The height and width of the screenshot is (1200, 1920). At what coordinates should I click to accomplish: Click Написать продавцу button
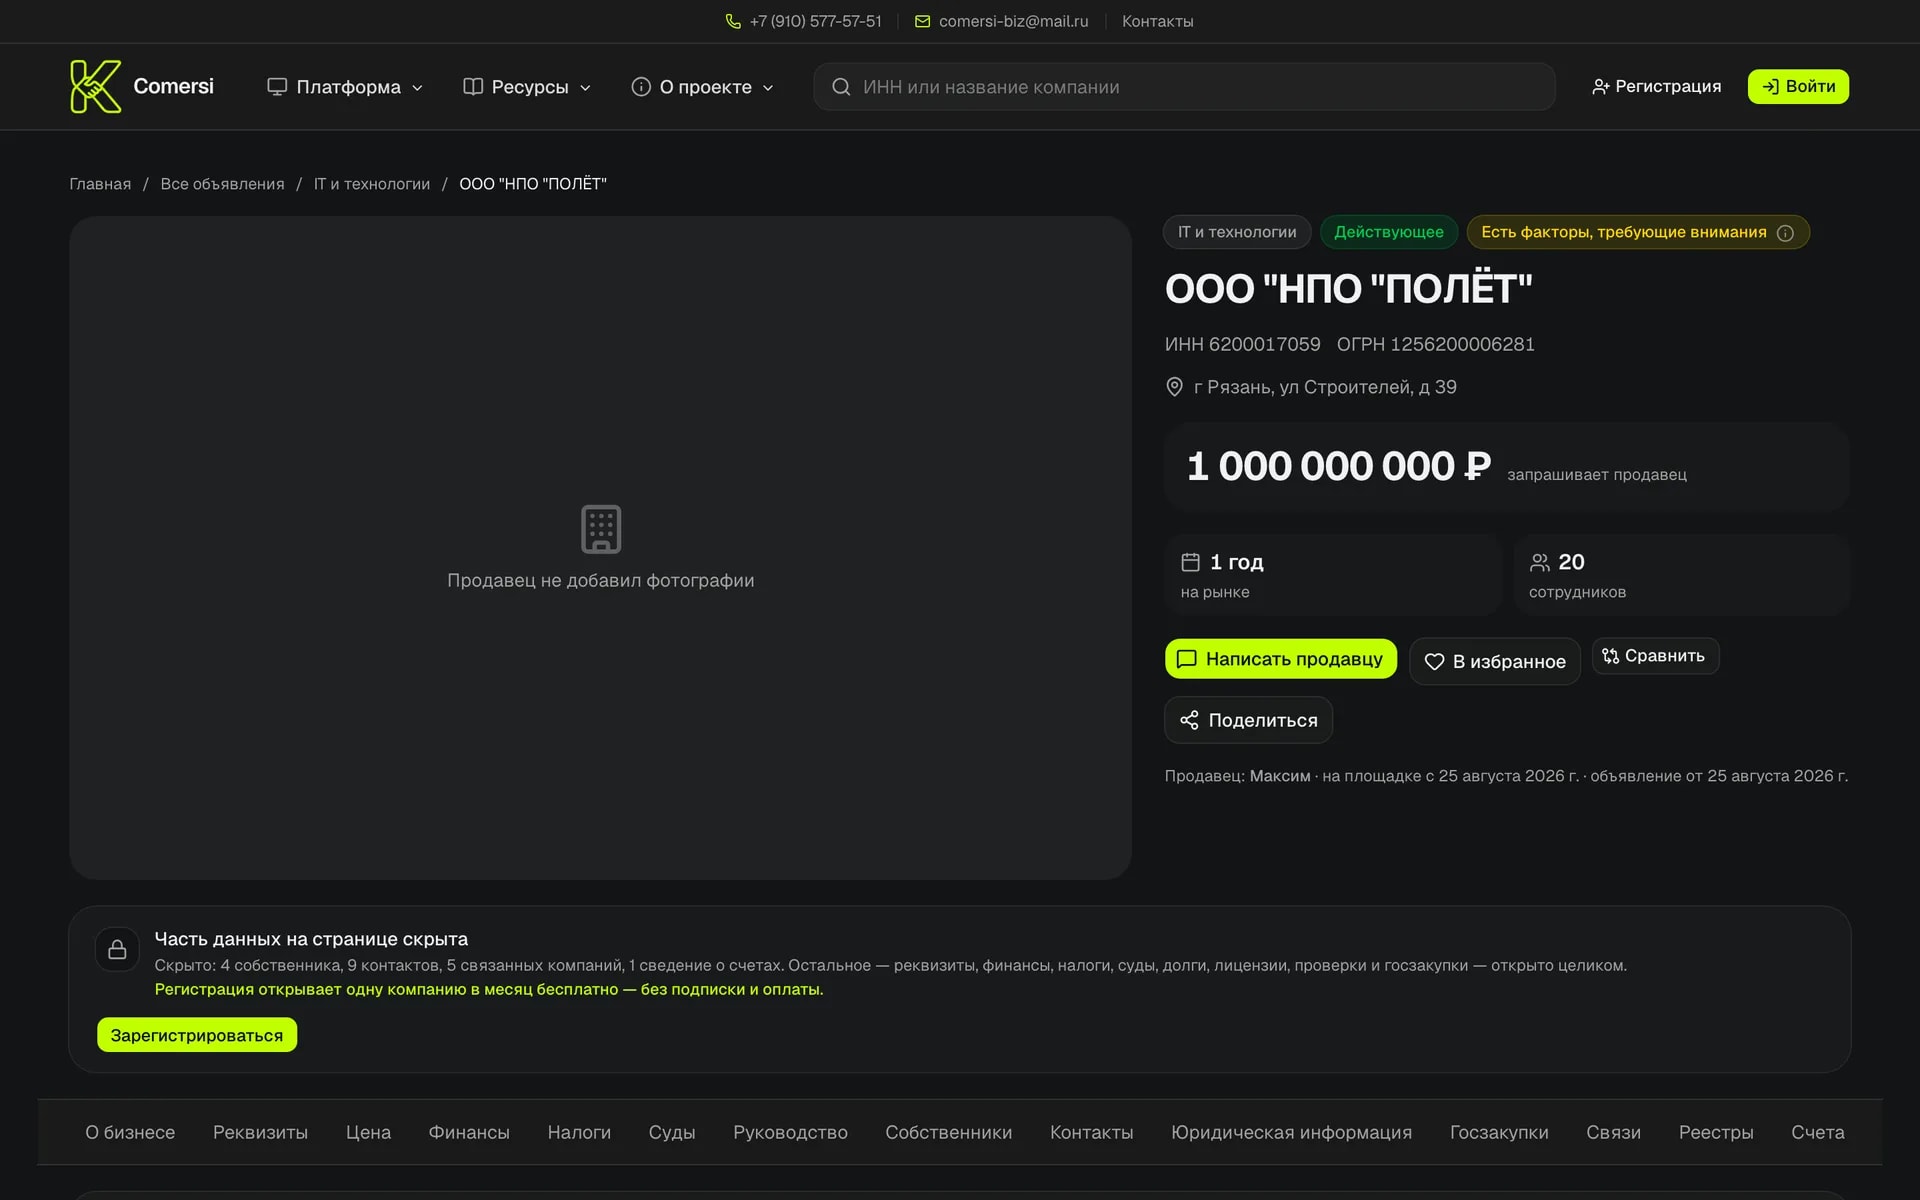(x=1281, y=659)
